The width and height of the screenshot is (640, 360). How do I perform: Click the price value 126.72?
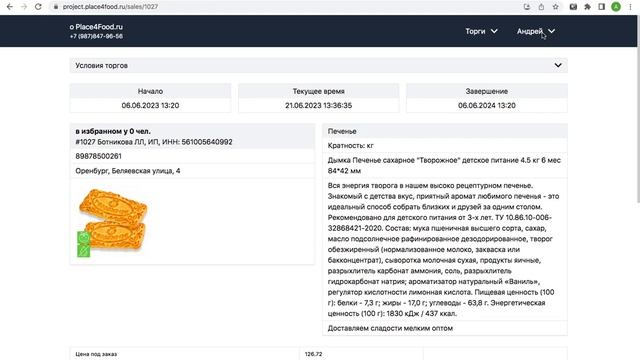click(x=313, y=354)
